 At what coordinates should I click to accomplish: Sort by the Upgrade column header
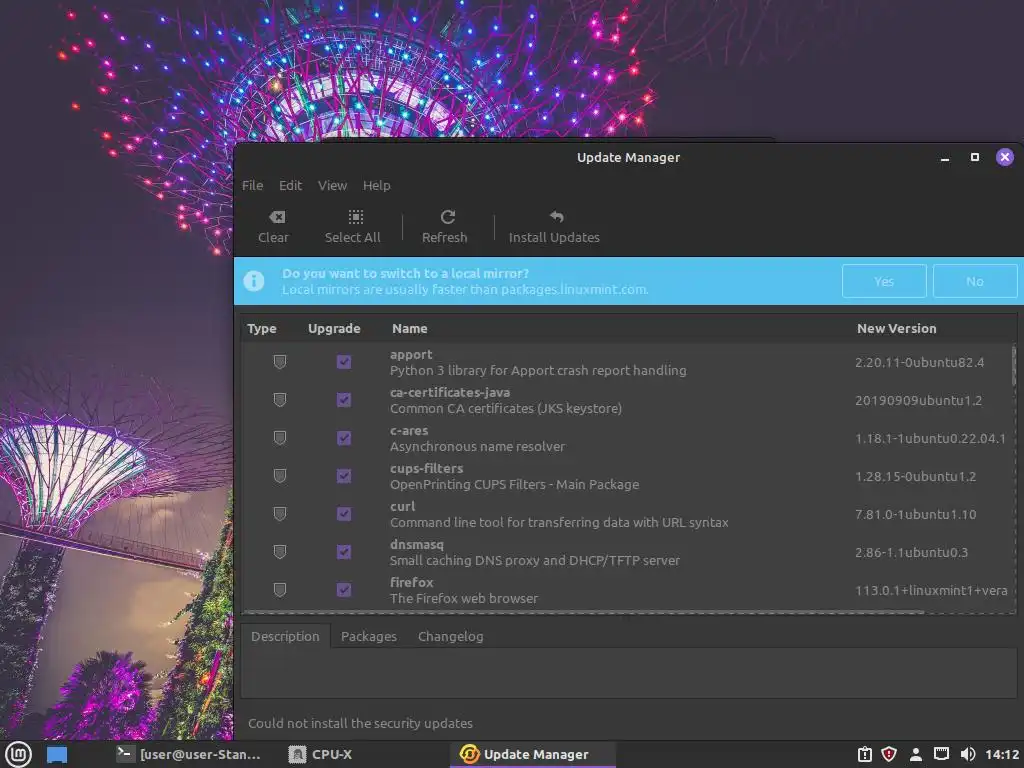pos(334,328)
